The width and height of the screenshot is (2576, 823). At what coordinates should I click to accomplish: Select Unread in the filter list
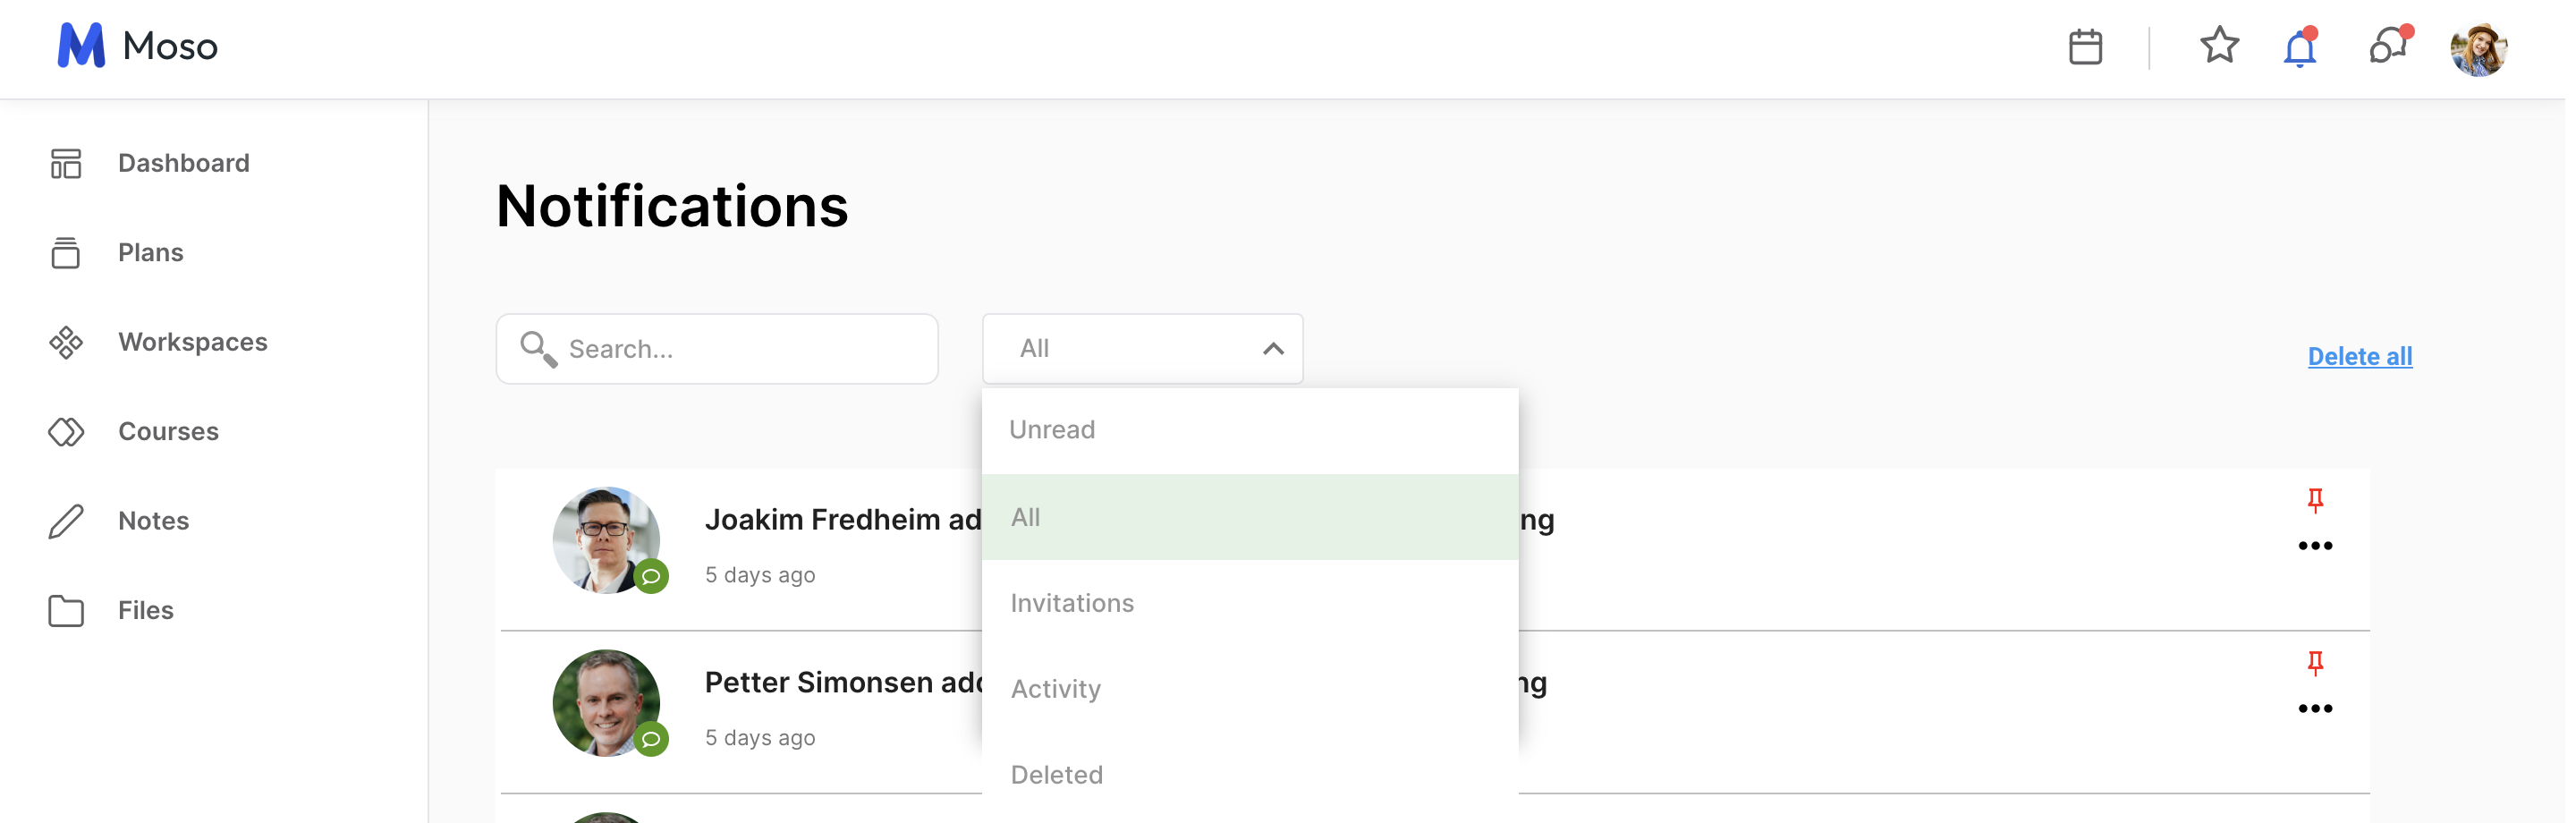coord(1249,430)
